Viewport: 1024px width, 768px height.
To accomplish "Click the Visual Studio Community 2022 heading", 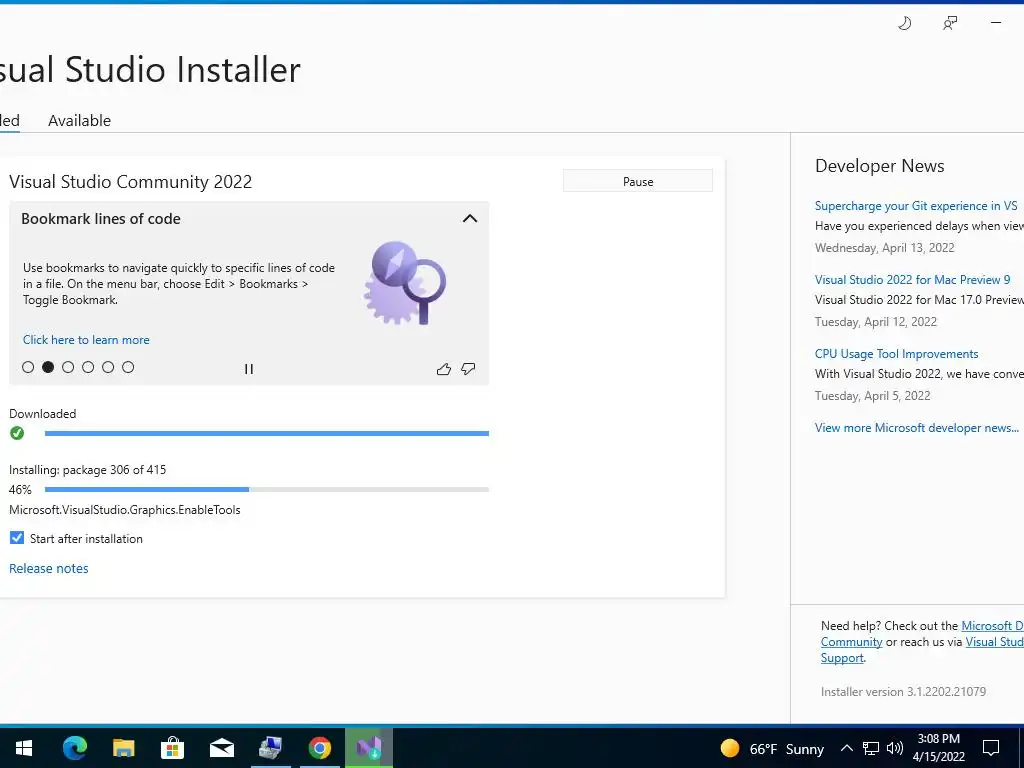I will (131, 182).
